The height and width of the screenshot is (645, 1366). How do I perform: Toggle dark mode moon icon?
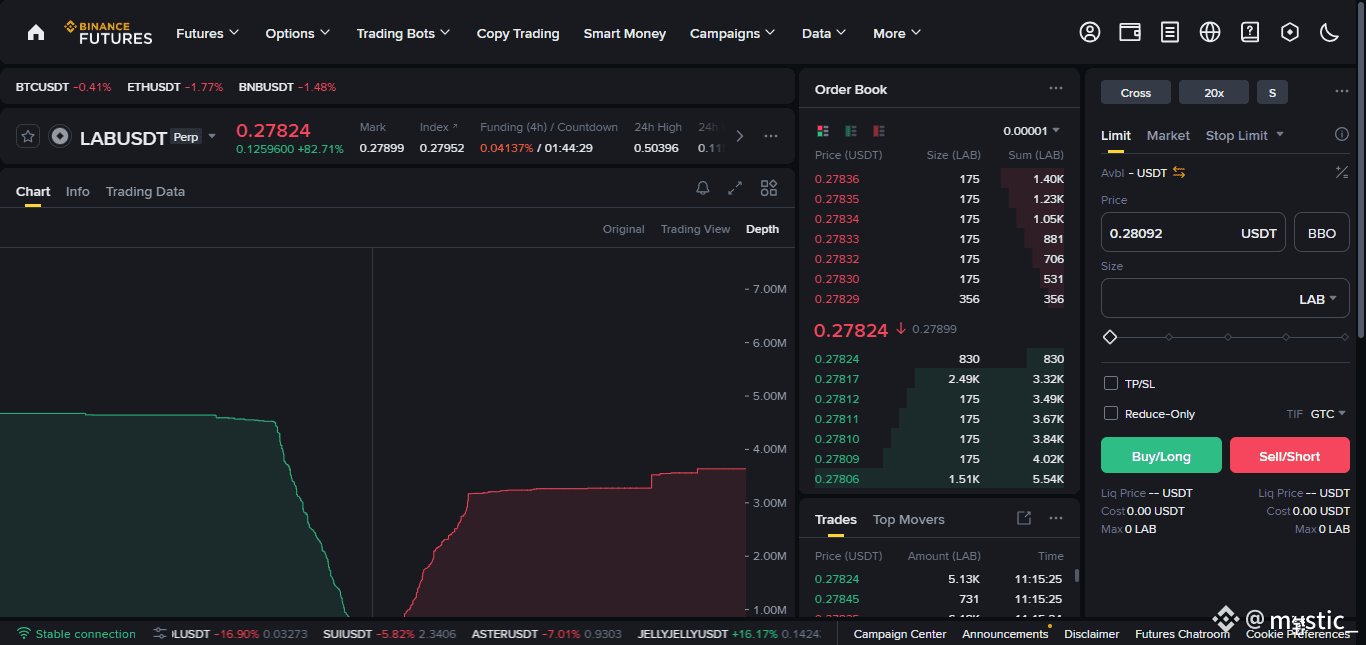(1330, 32)
